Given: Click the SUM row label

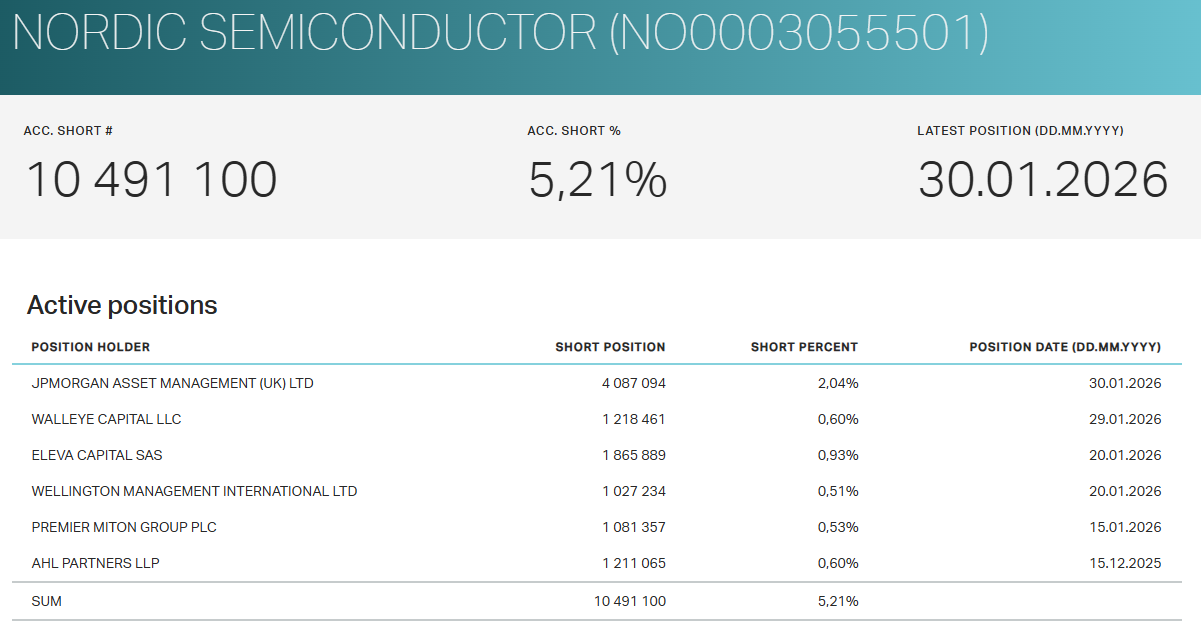Looking at the screenshot, I should (x=46, y=601).
